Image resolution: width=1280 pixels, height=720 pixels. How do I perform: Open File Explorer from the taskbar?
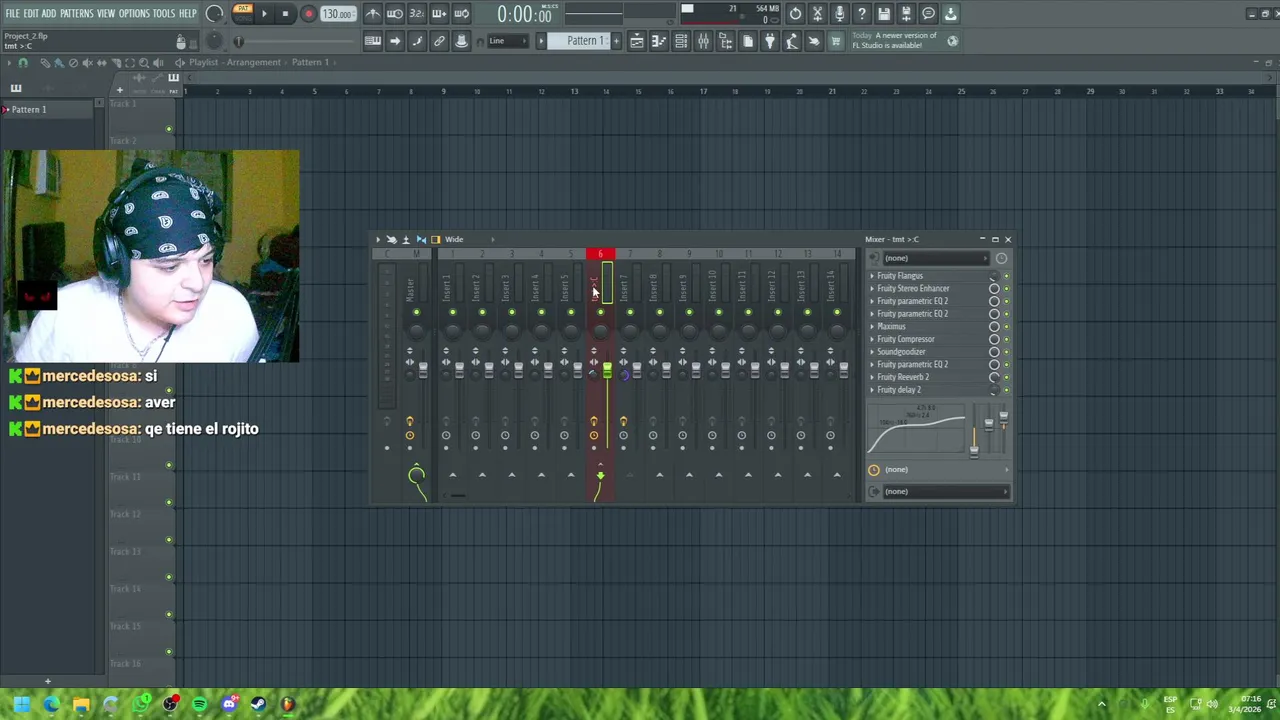[81, 704]
